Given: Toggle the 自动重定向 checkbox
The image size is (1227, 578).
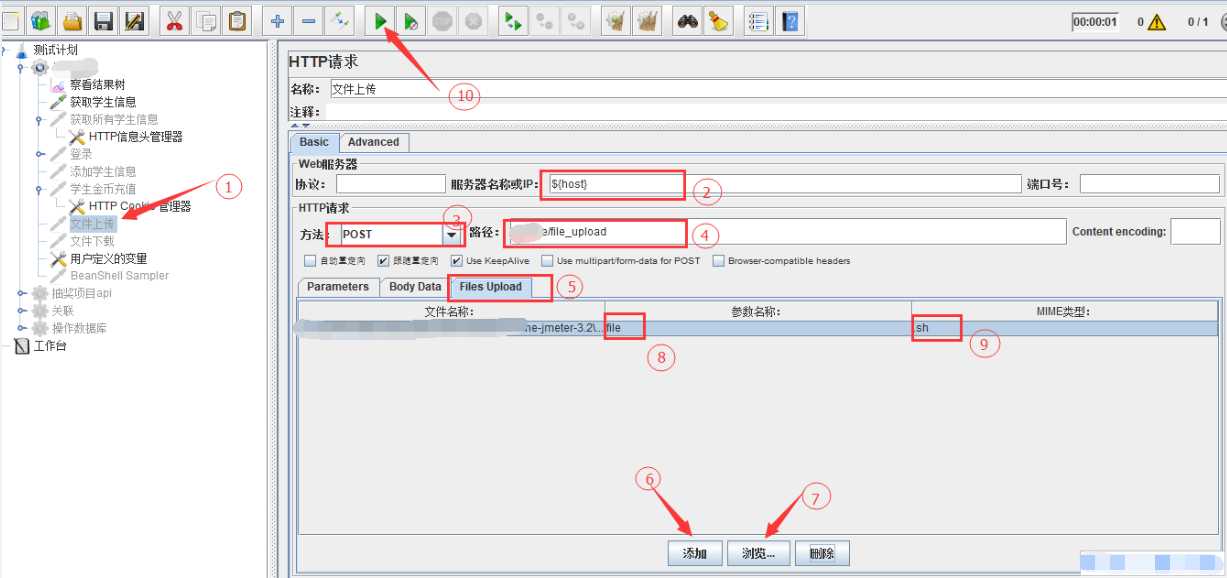Looking at the screenshot, I should tap(310, 261).
